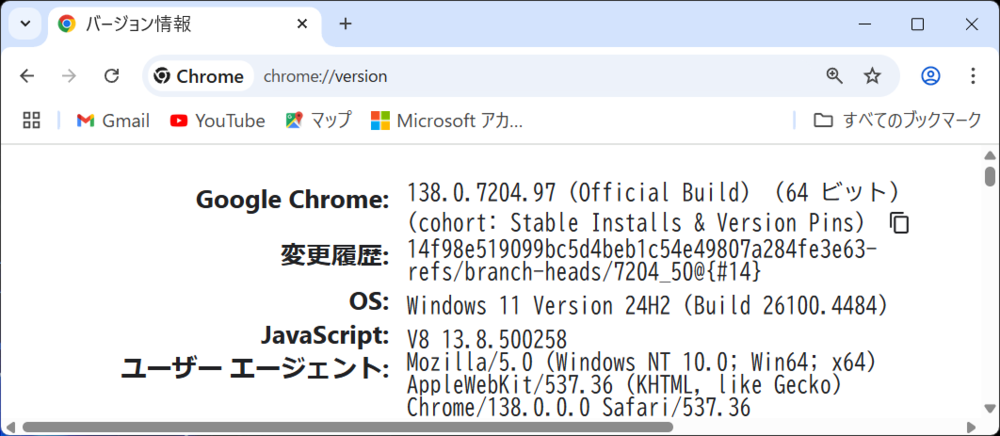Click the JavaScript: label
This screenshot has height=436, width=1000.
tap(325, 334)
